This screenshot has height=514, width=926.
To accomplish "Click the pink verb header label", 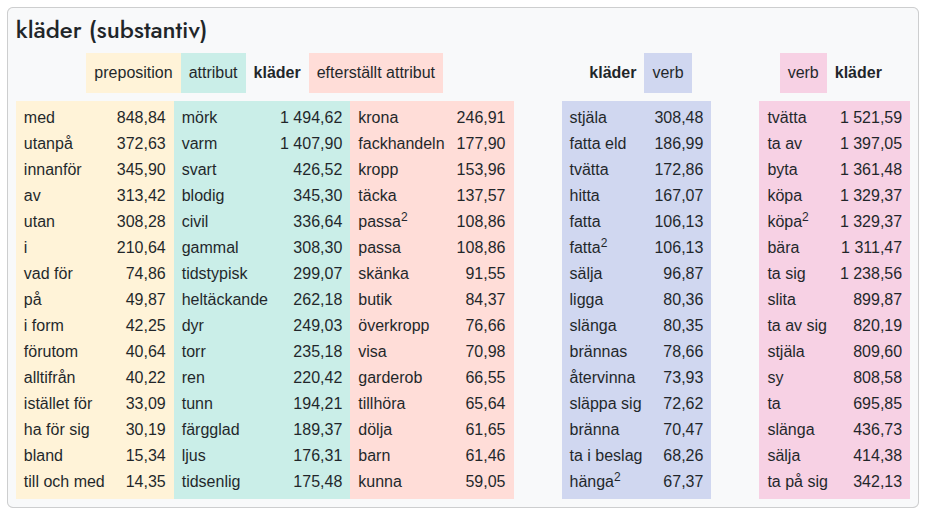I will click(803, 73).
